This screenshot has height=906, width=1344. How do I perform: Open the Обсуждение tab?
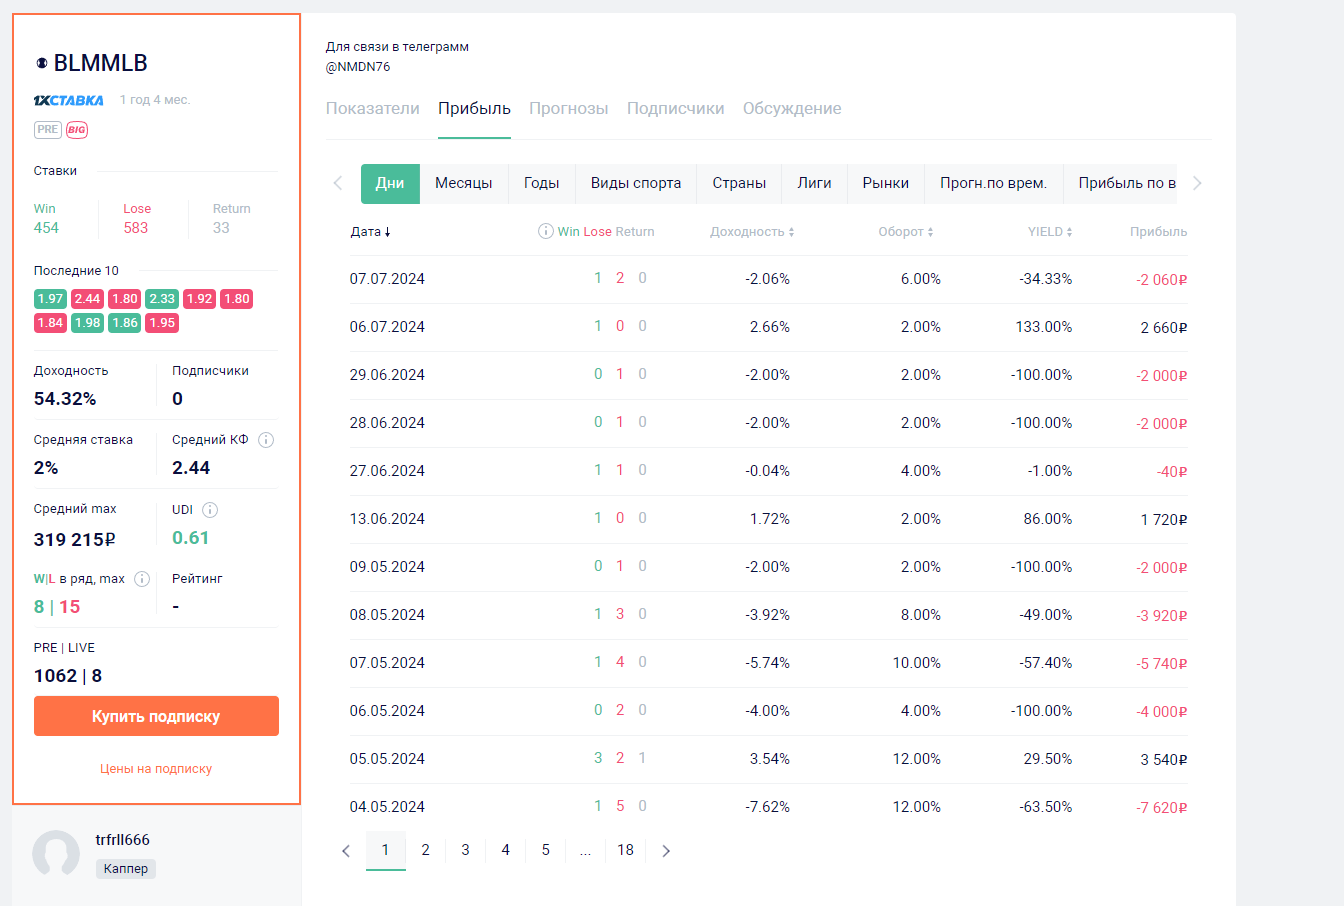click(x=792, y=109)
